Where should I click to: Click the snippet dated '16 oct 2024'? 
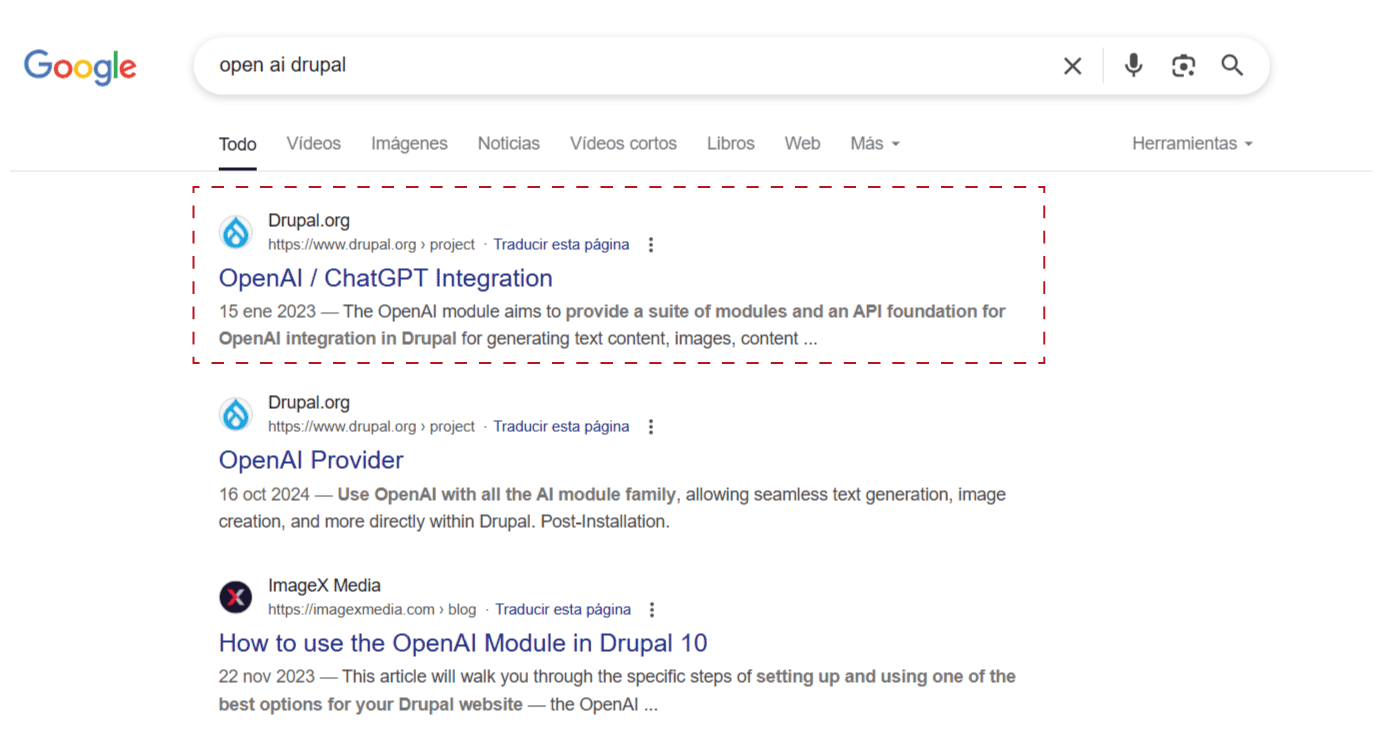(612, 508)
